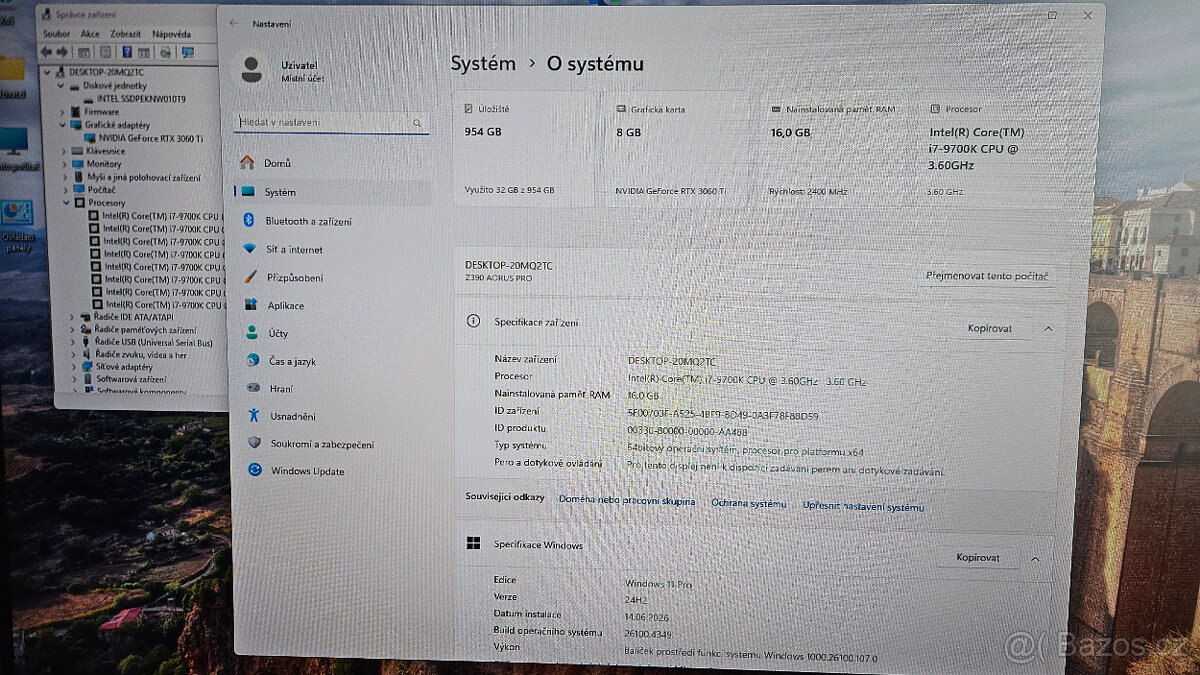Click back arrow in Správce zařízení toolbar
The height and width of the screenshot is (675, 1200).
pos(46,52)
